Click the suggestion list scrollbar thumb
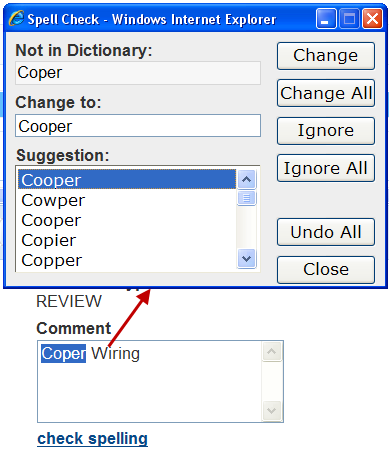The width and height of the screenshot is (389, 451). (246, 198)
